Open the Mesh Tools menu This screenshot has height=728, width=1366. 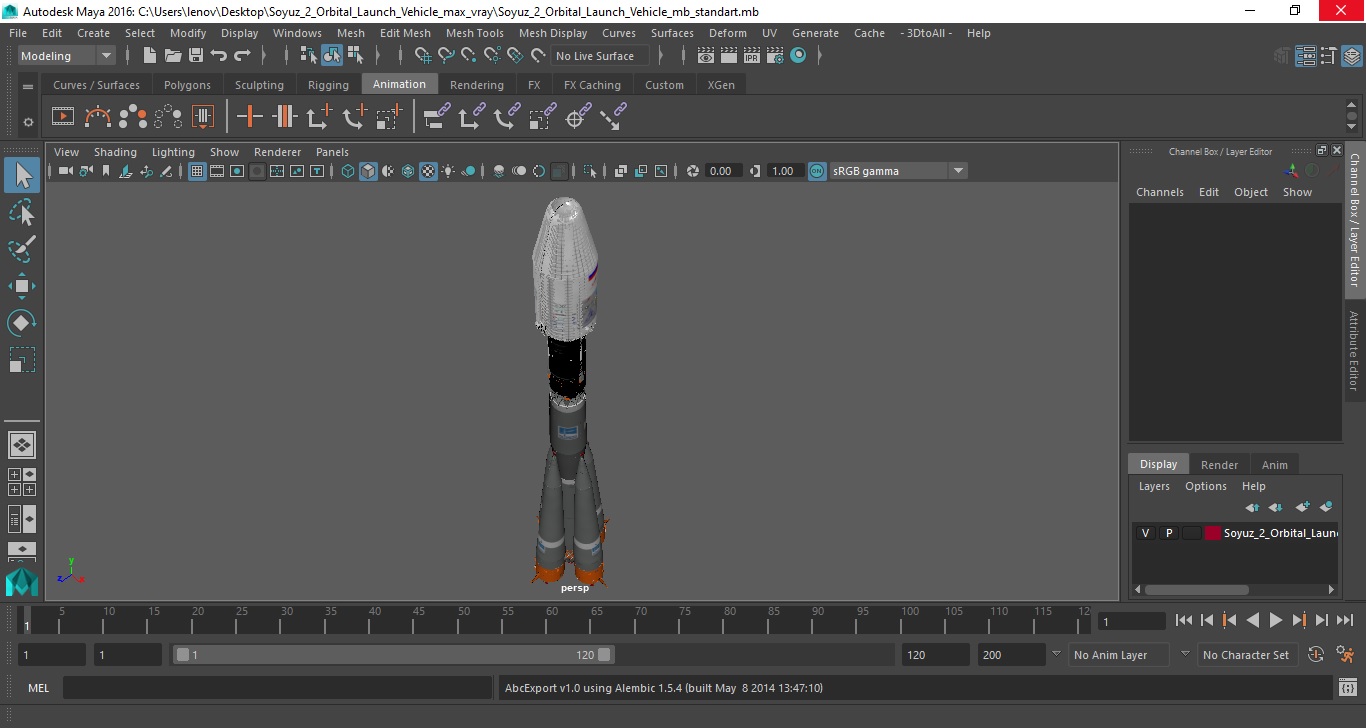[475, 33]
